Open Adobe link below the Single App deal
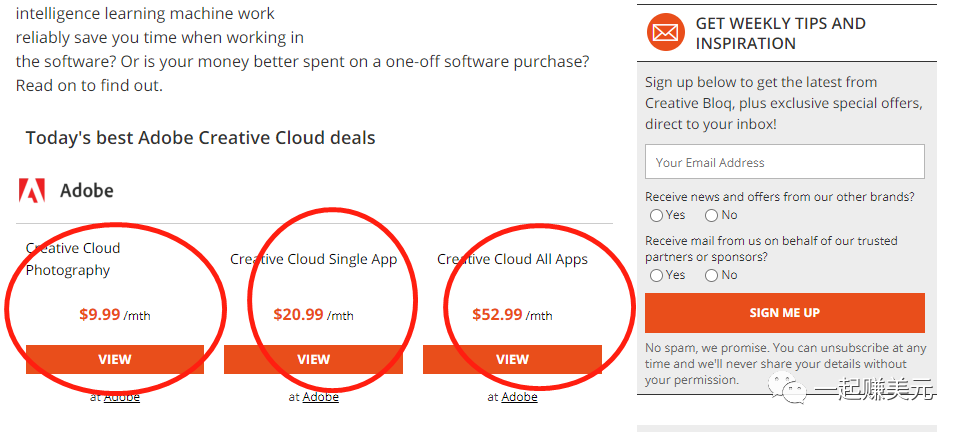 coord(321,397)
